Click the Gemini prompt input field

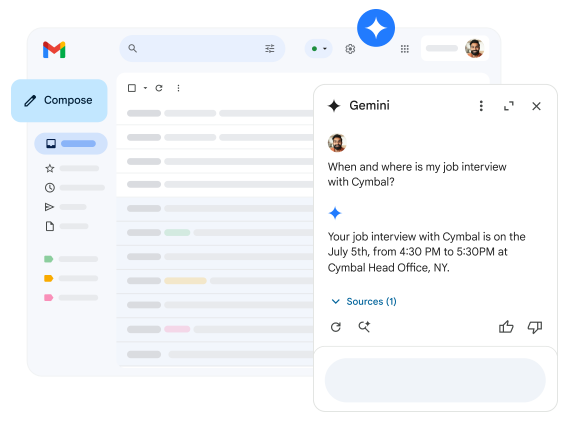(x=435, y=380)
